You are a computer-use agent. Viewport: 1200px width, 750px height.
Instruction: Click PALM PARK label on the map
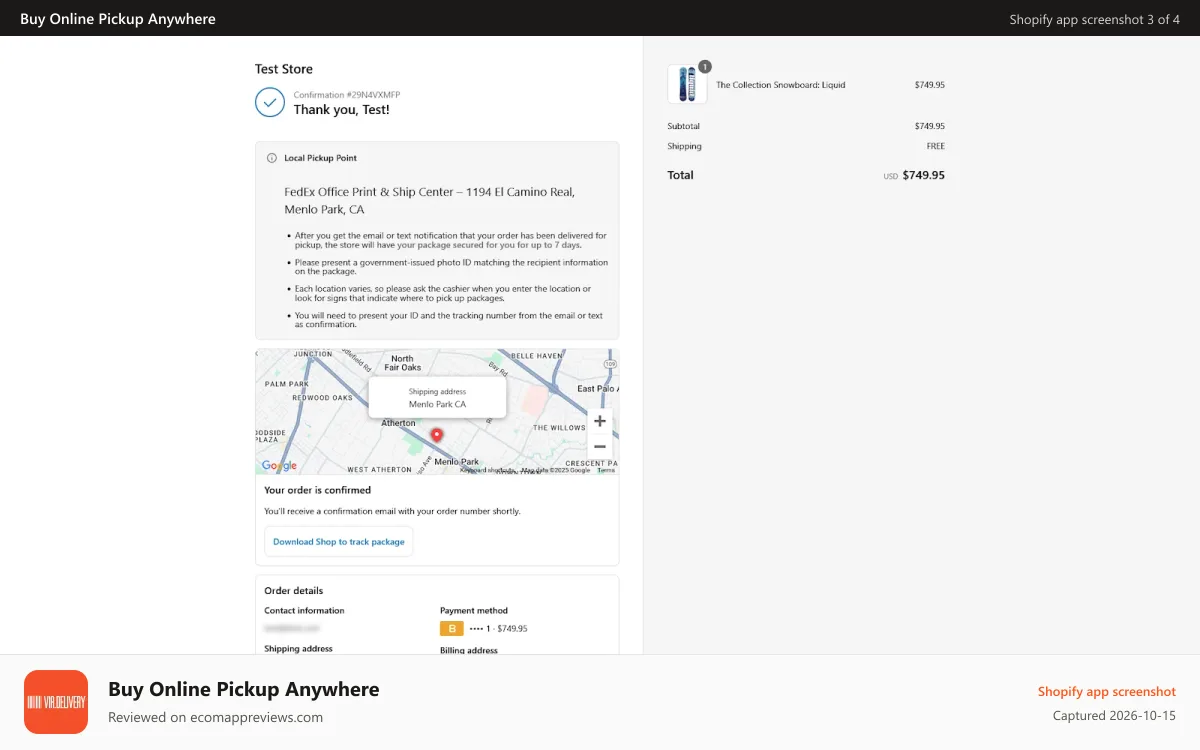point(287,384)
